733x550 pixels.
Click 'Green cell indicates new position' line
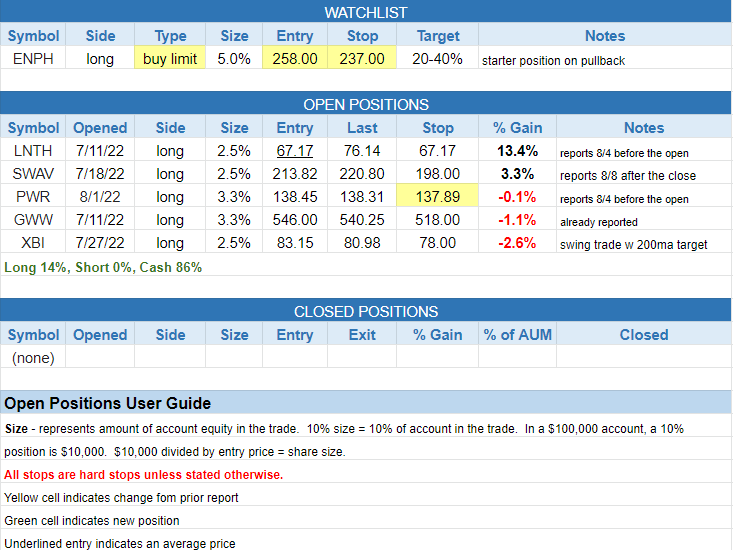click(x=92, y=521)
